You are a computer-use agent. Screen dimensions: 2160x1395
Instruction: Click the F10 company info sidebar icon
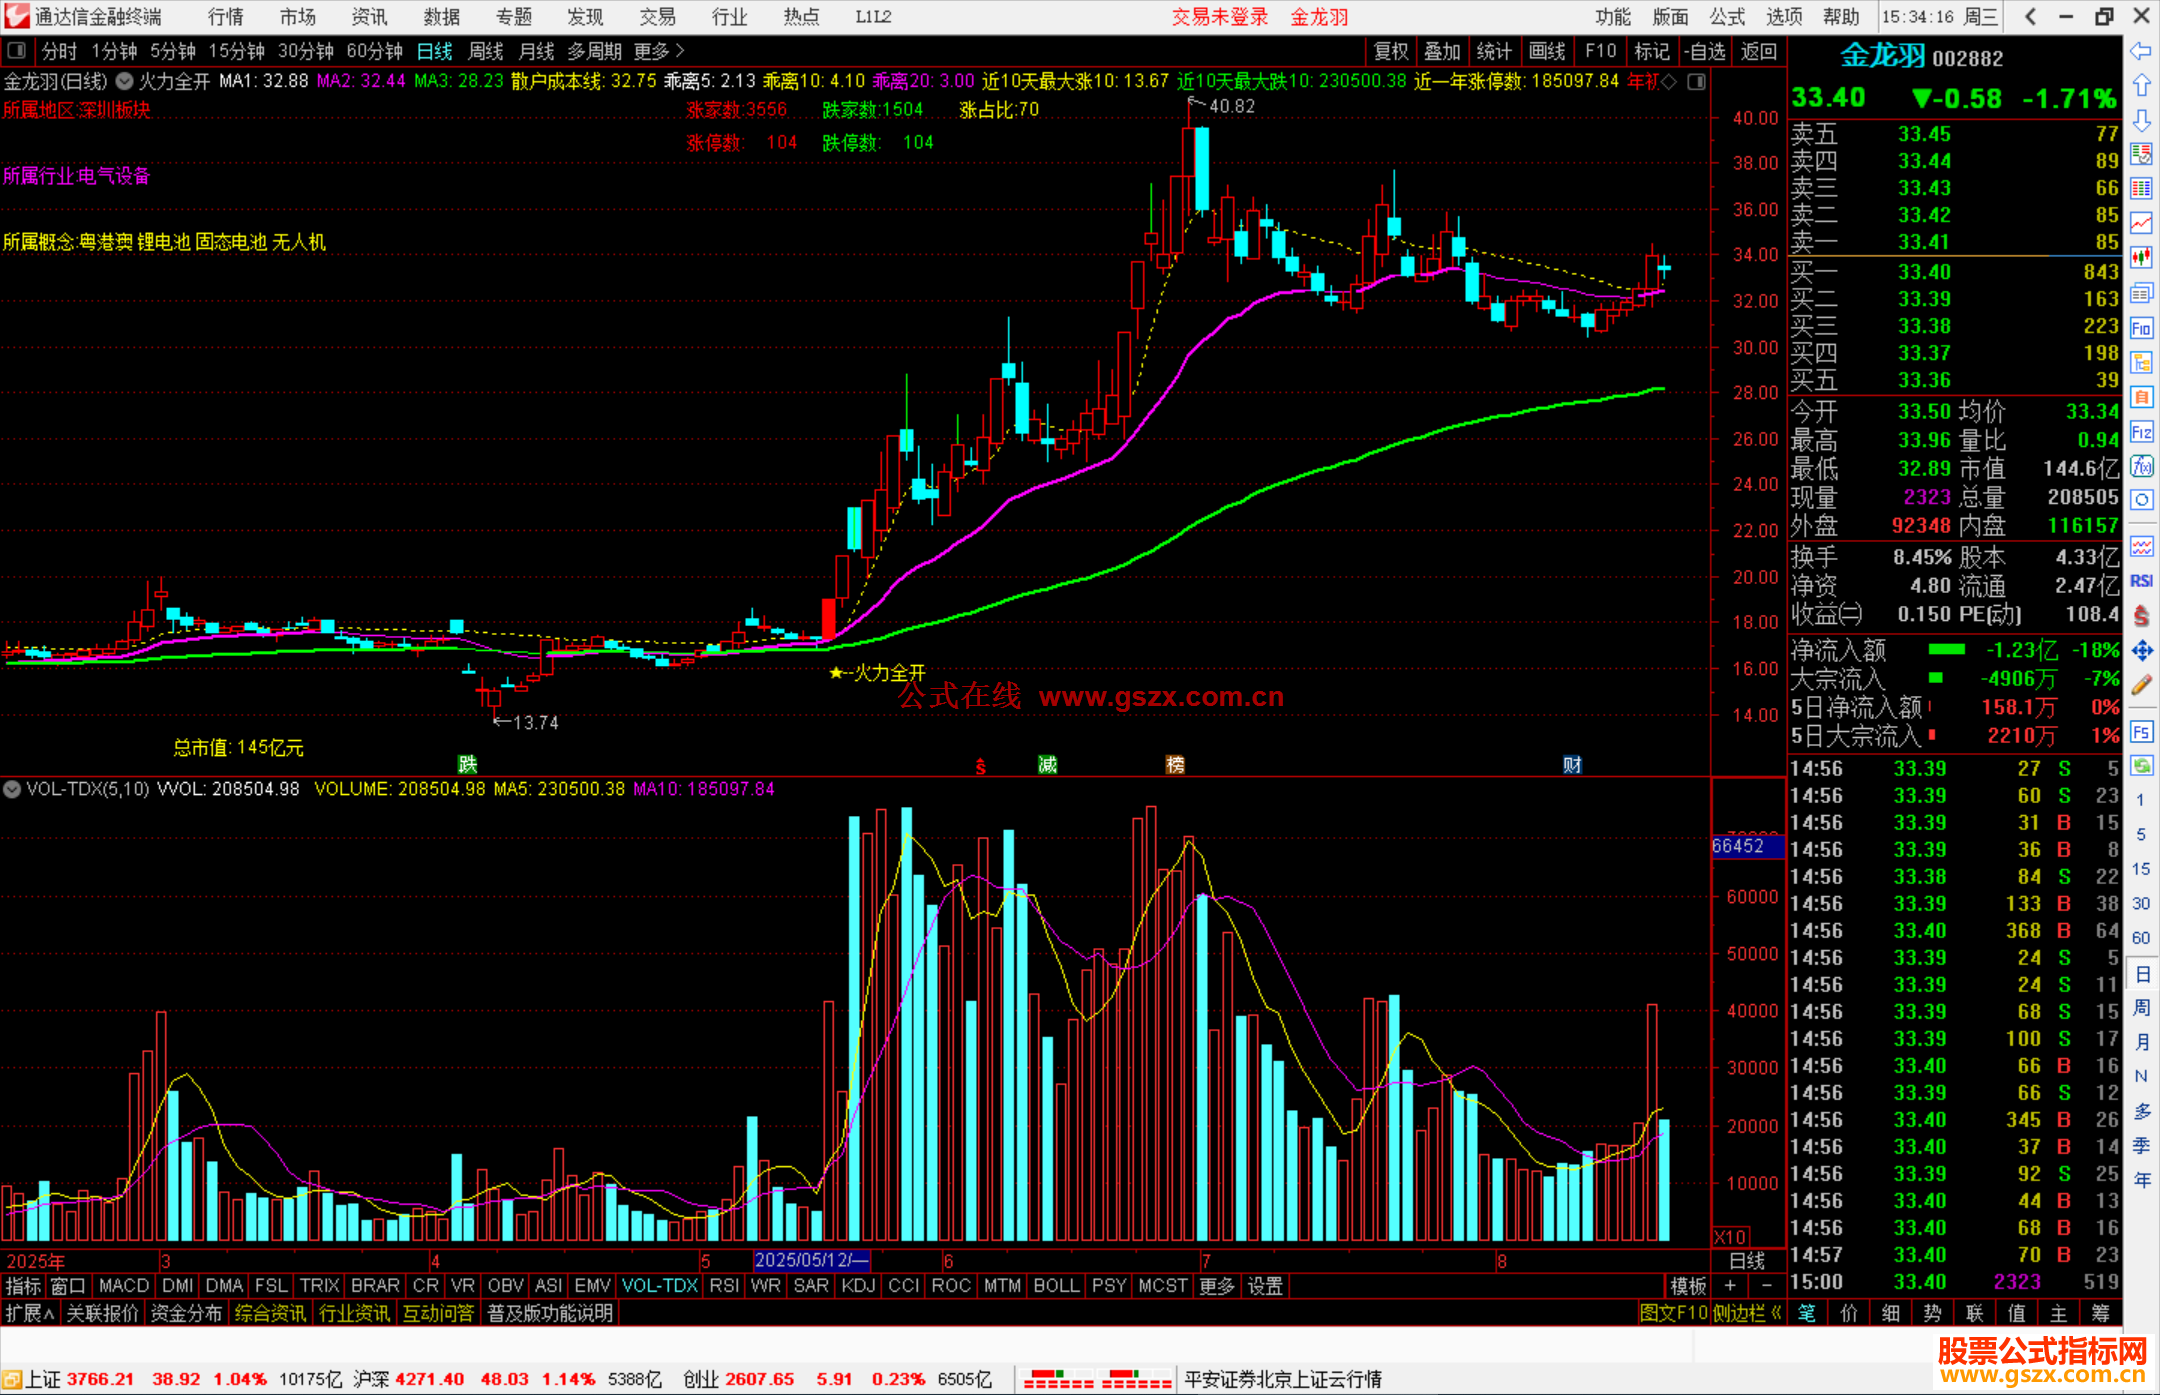point(2141,328)
